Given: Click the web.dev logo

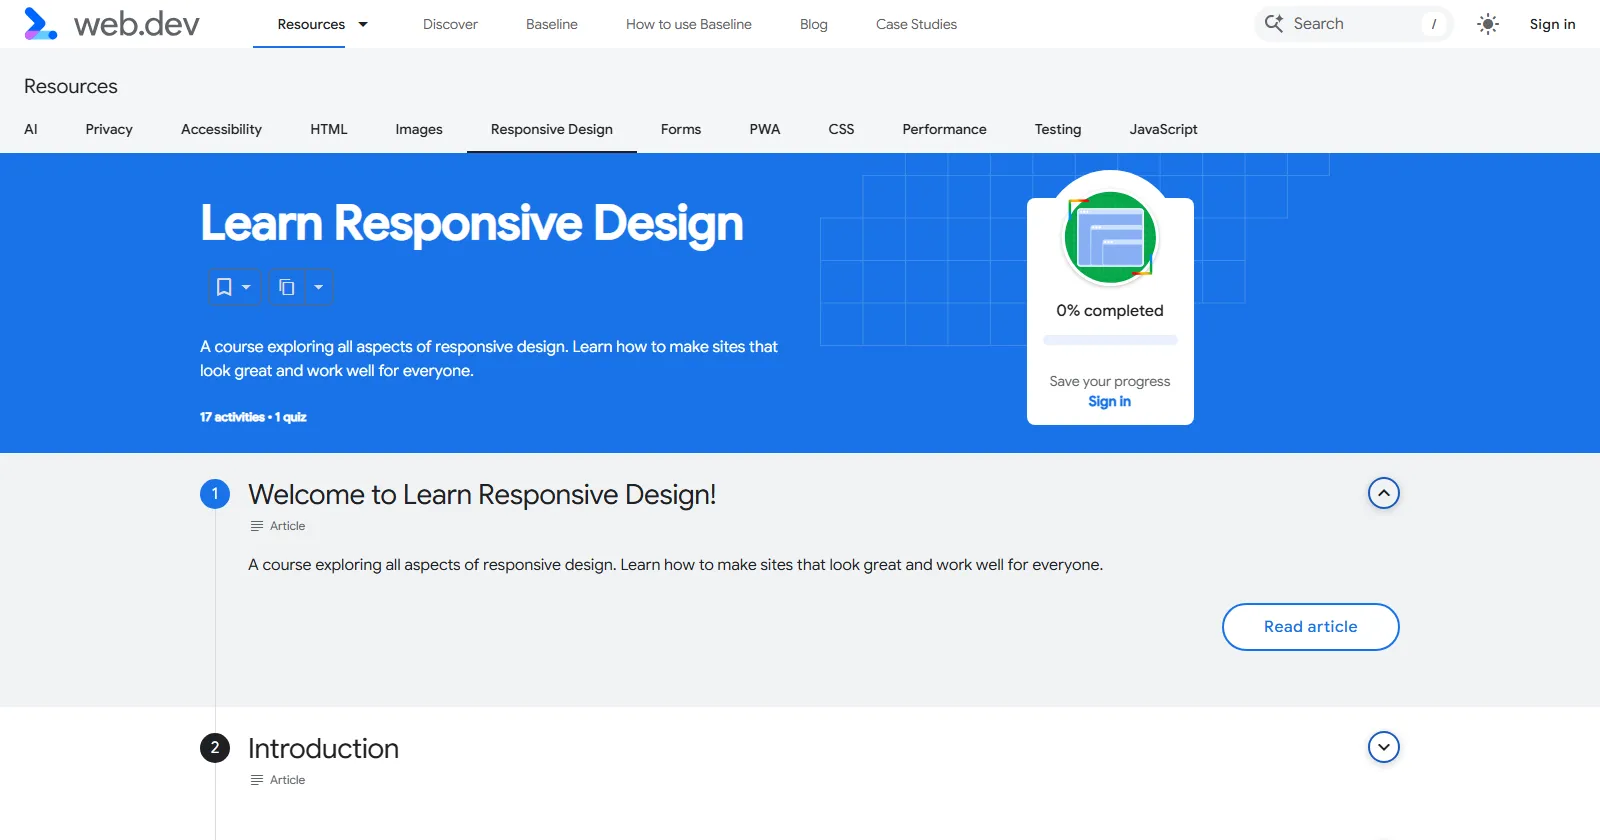Looking at the screenshot, I should (x=111, y=24).
